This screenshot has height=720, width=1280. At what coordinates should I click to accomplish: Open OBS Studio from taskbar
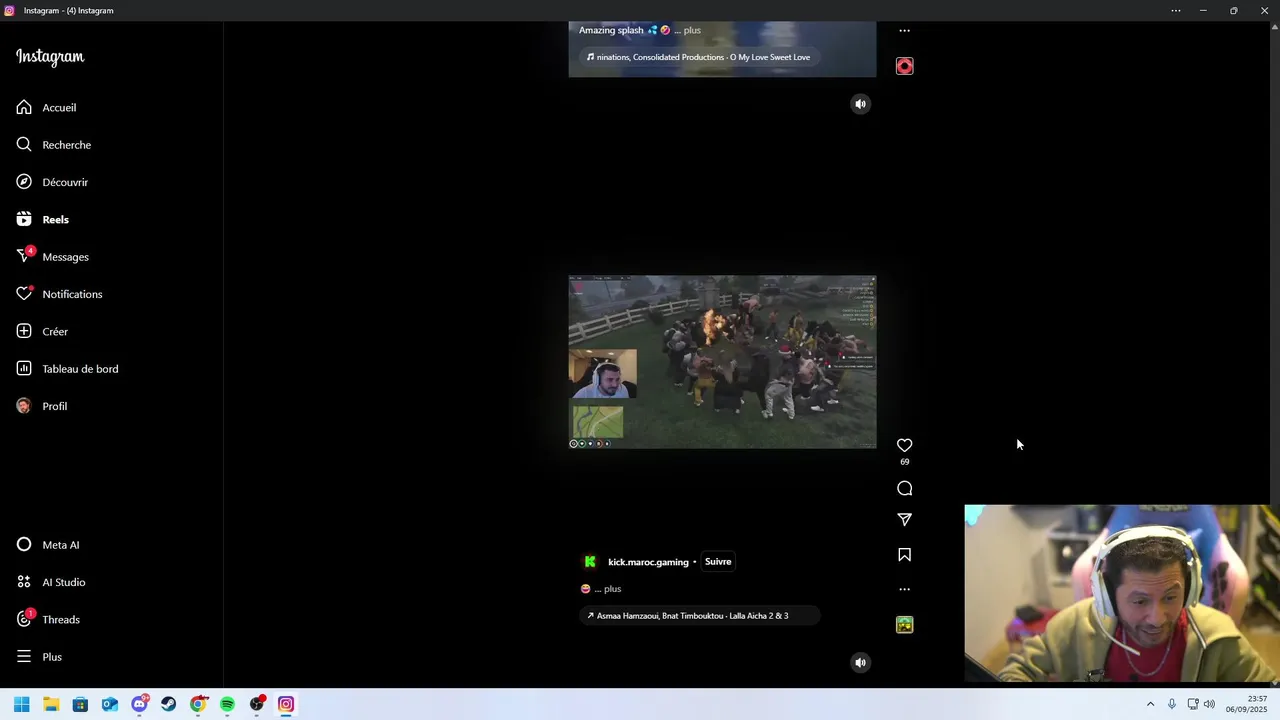[x=257, y=704]
